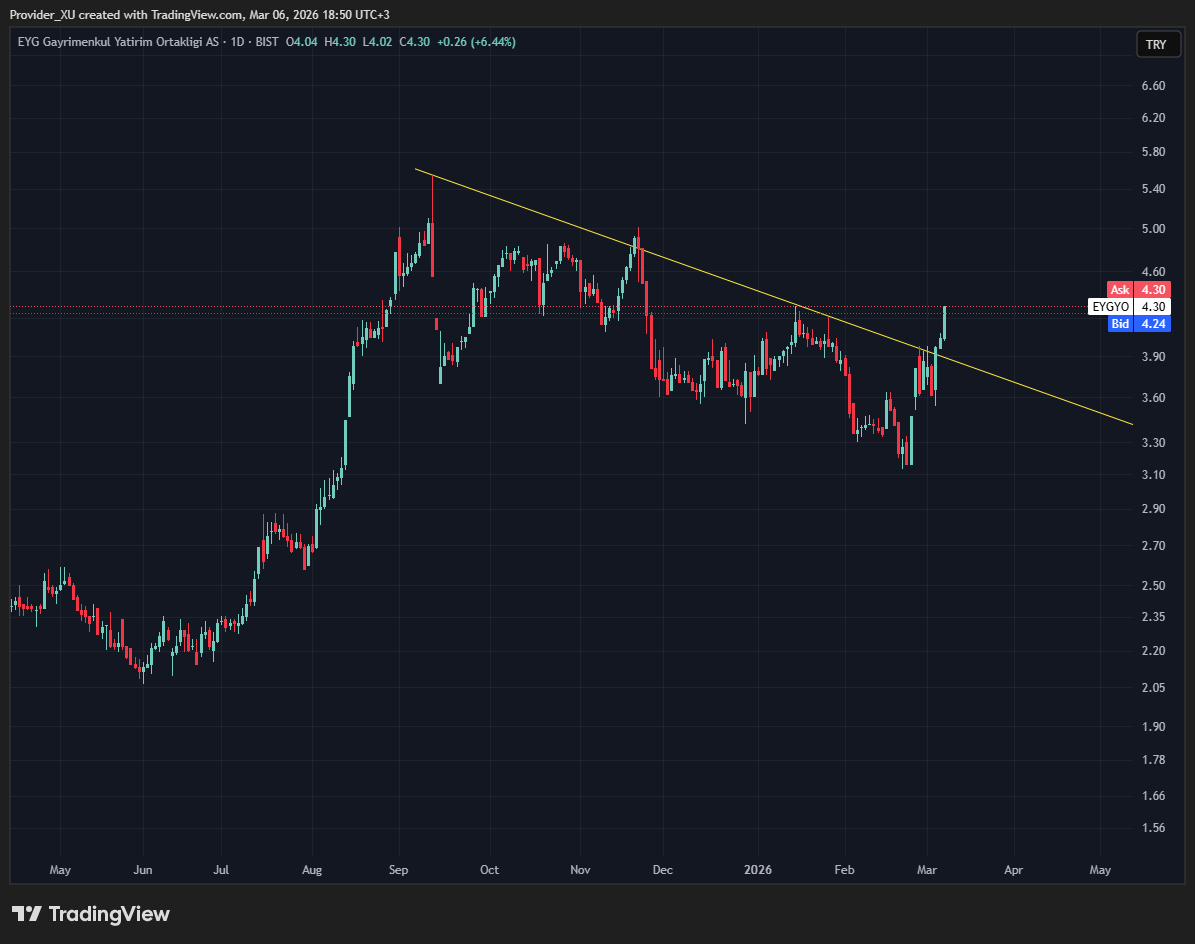Click the BIST exchange label
This screenshot has width=1195, height=944.
click(267, 42)
